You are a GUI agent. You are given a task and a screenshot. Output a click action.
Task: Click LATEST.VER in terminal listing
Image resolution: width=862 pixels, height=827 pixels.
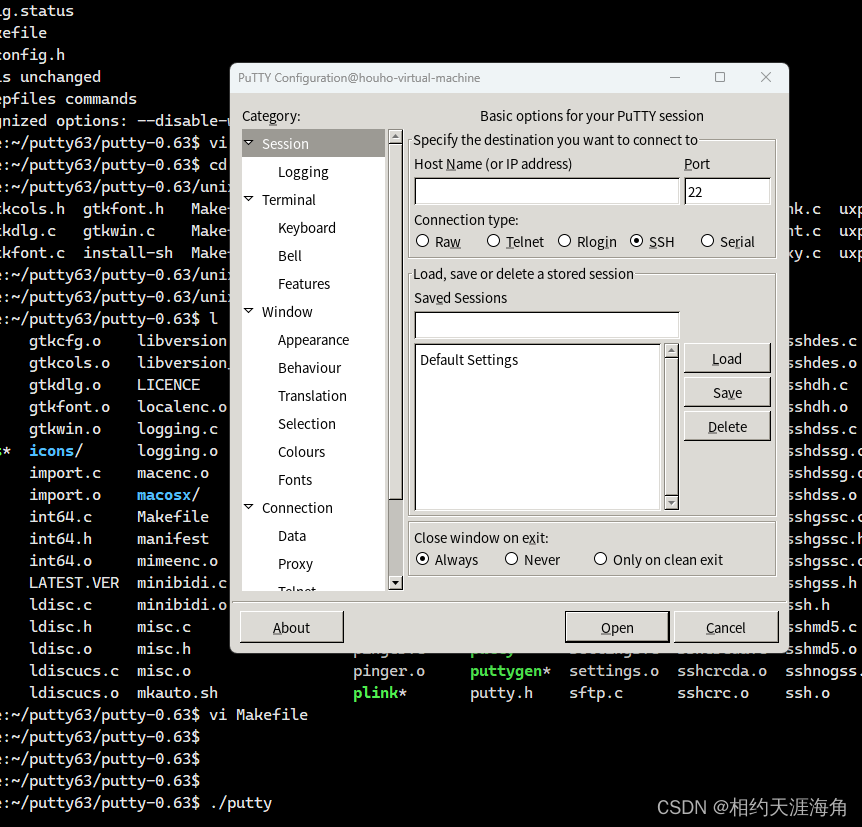74,583
